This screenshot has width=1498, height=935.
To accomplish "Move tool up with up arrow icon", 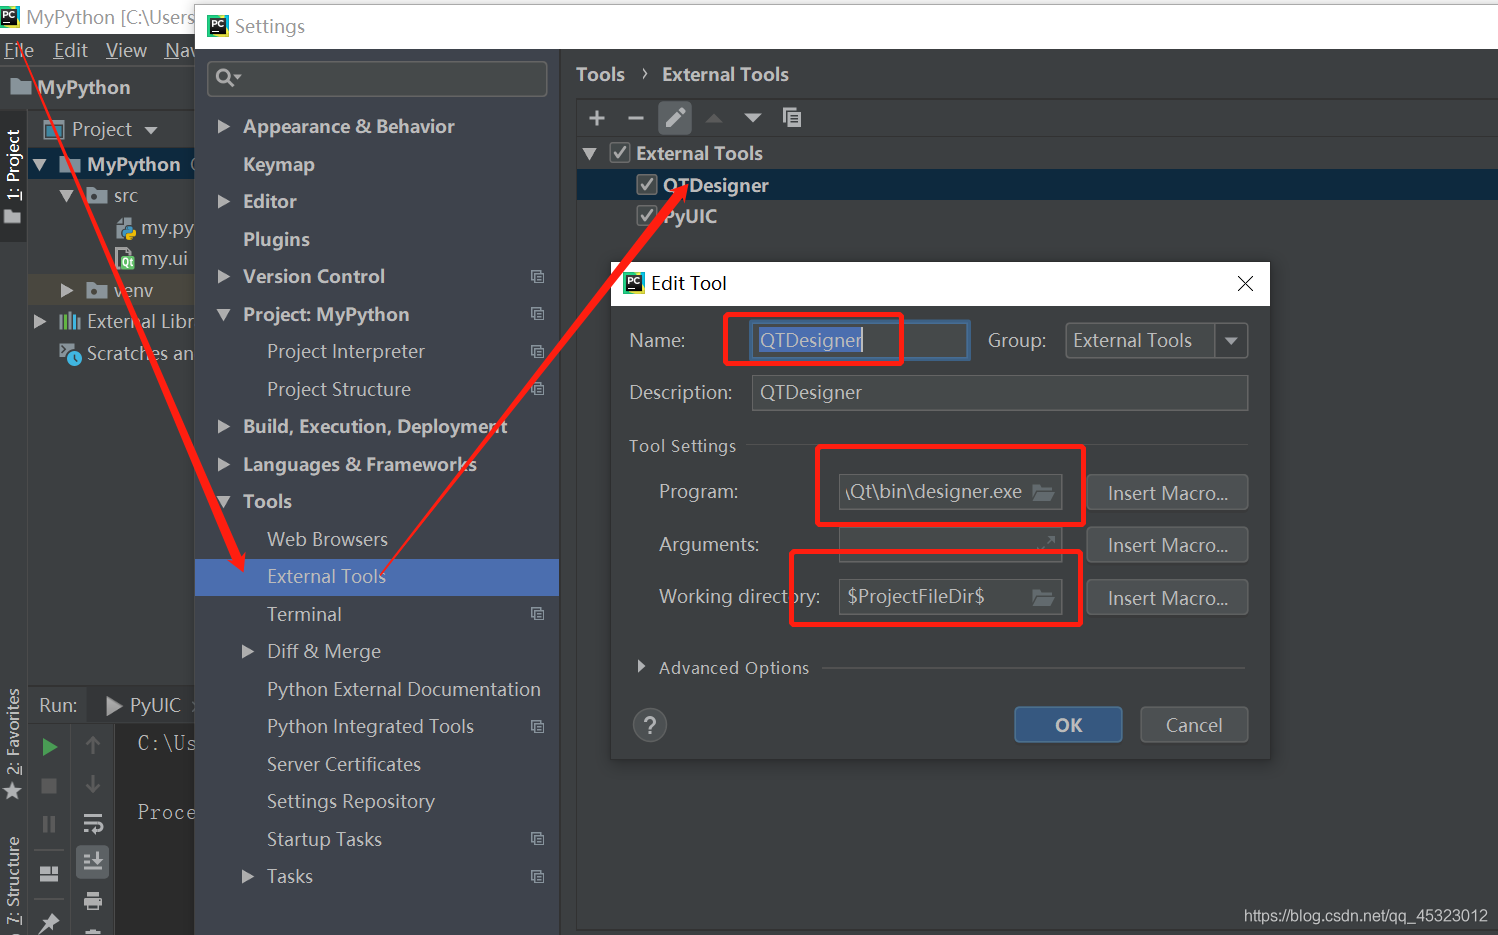I will pyautogui.click(x=714, y=118).
